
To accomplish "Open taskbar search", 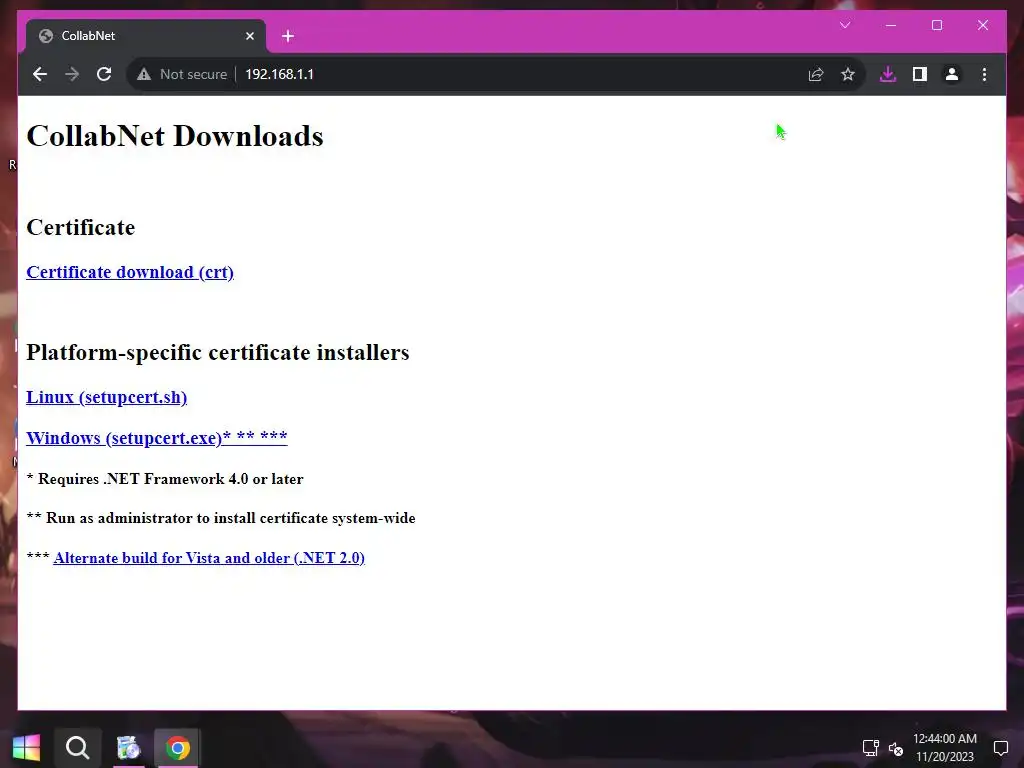I will 77,748.
